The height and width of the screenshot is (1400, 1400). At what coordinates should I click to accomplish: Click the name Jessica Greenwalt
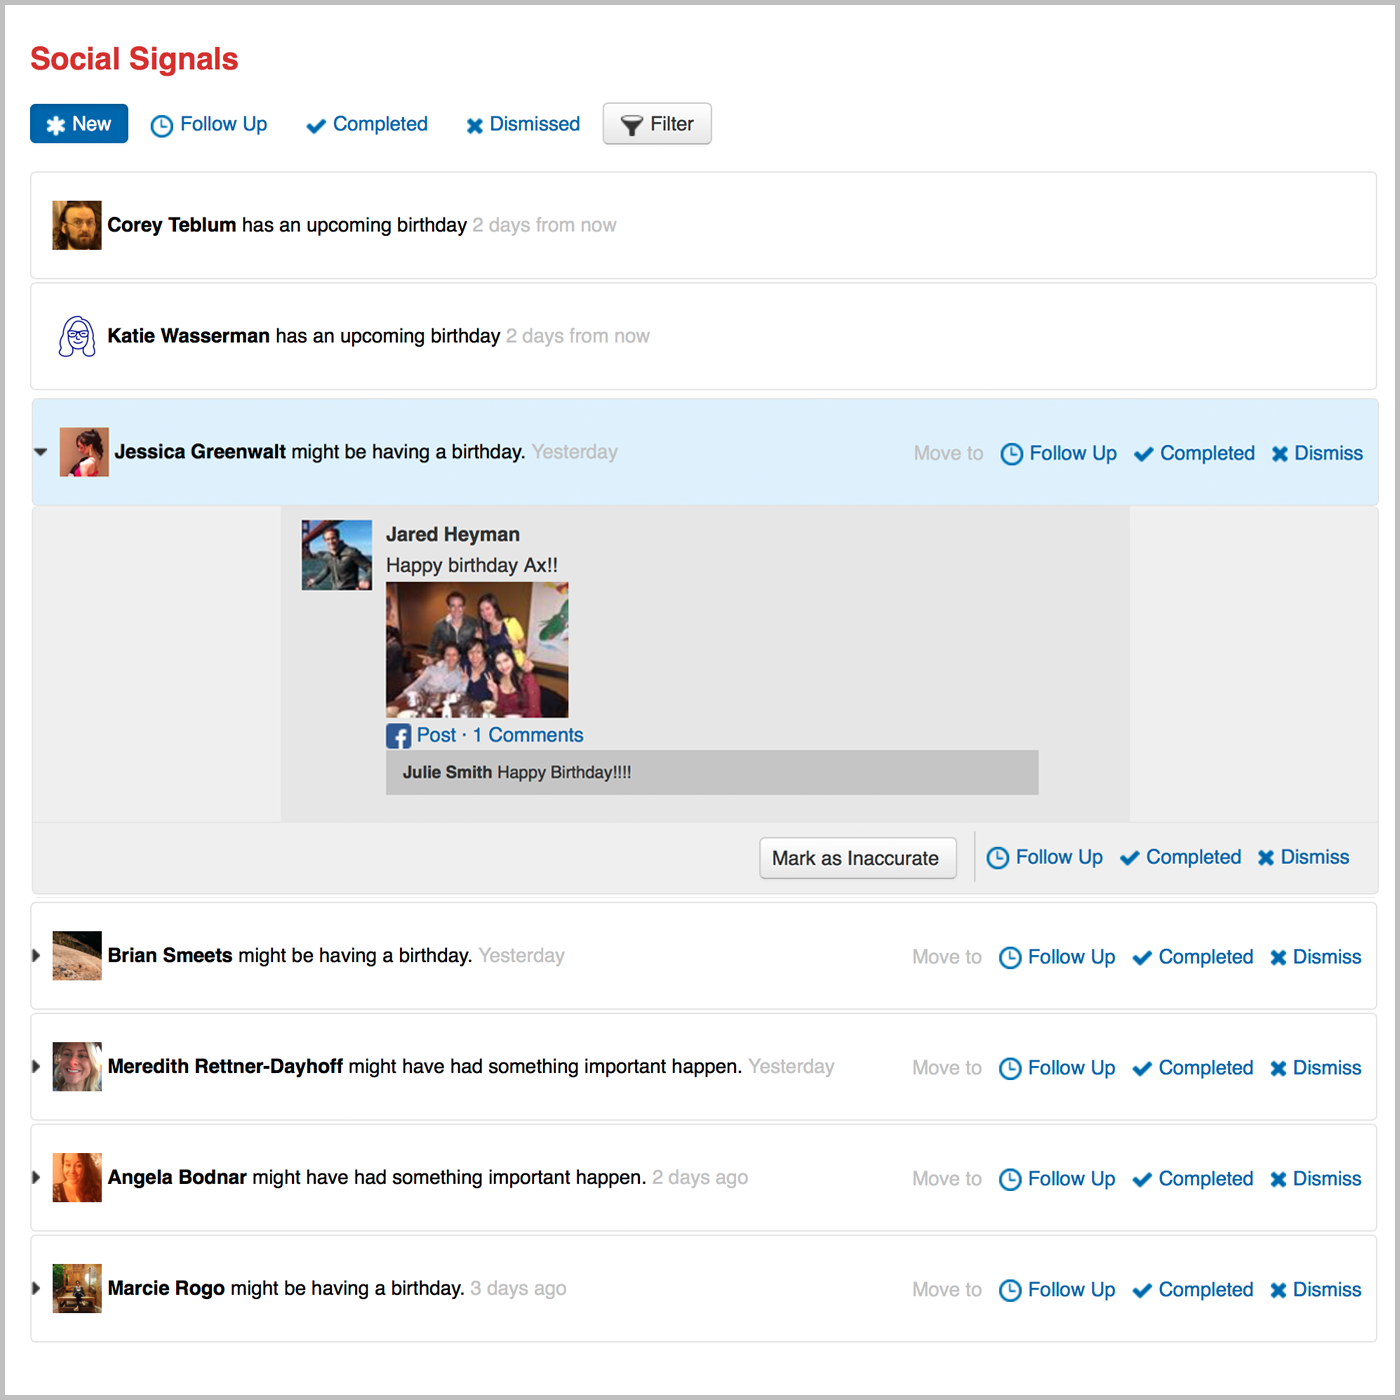[200, 452]
